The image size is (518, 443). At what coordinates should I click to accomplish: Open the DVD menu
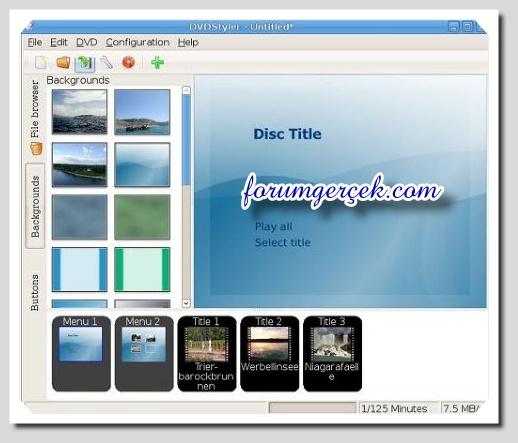point(87,43)
